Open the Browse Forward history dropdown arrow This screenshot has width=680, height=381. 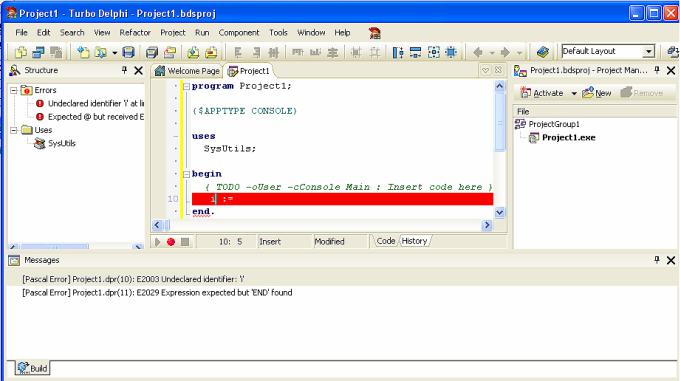(x=519, y=53)
